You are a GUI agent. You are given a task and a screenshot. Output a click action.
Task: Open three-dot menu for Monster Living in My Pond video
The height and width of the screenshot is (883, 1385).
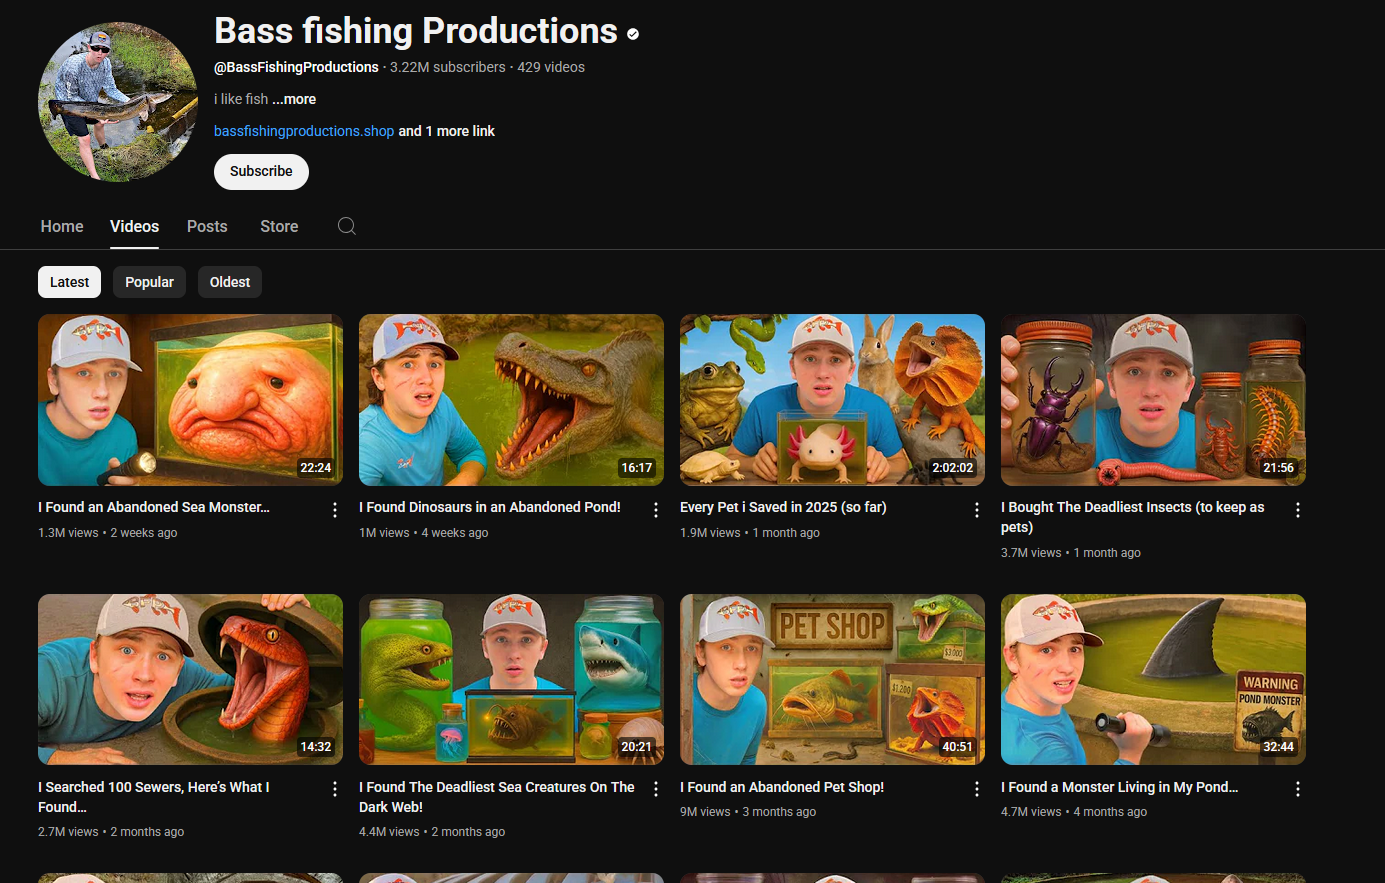pos(1298,789)
